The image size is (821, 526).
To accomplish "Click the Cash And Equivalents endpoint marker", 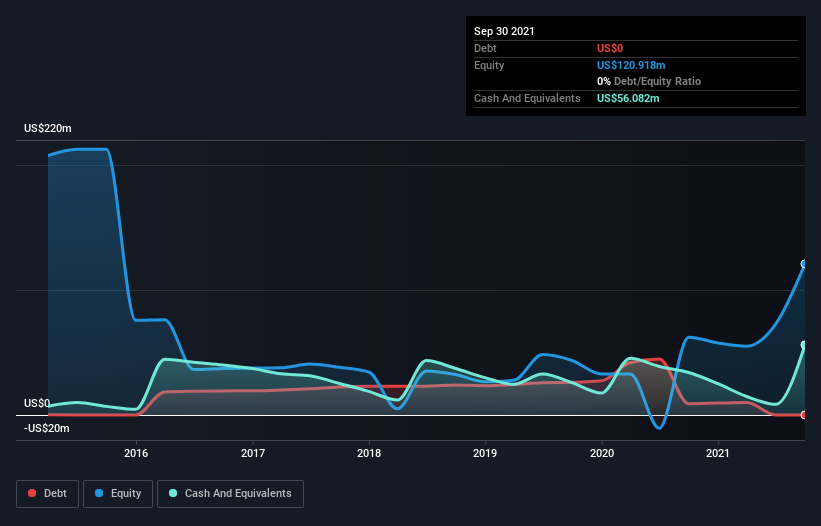I will (x=804, y=345).
